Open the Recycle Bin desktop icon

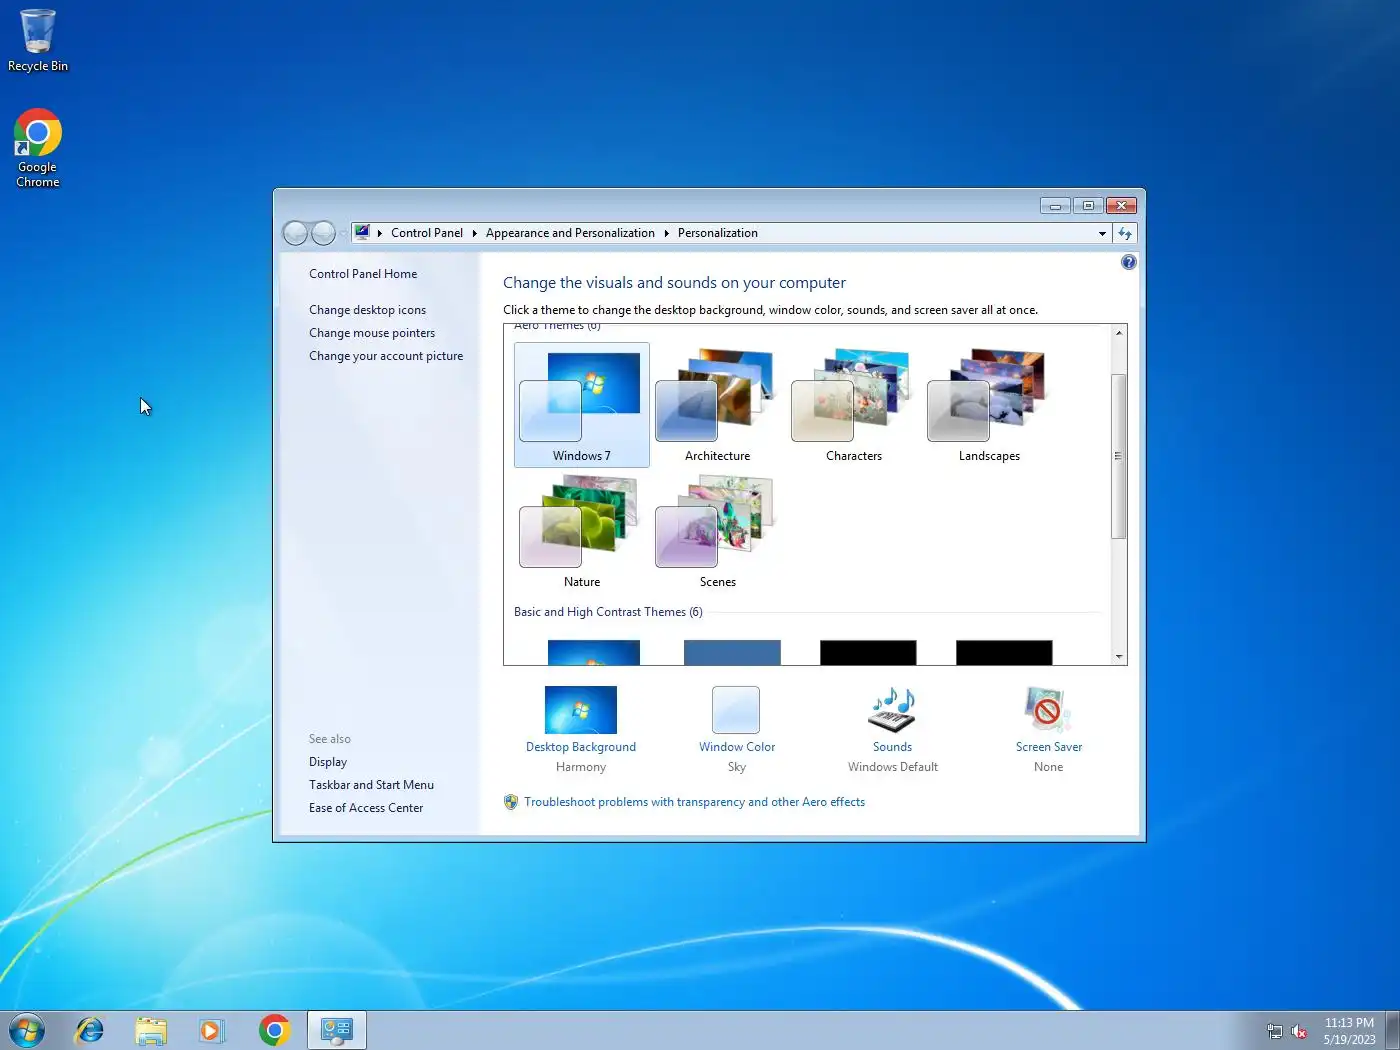[38, 41]
